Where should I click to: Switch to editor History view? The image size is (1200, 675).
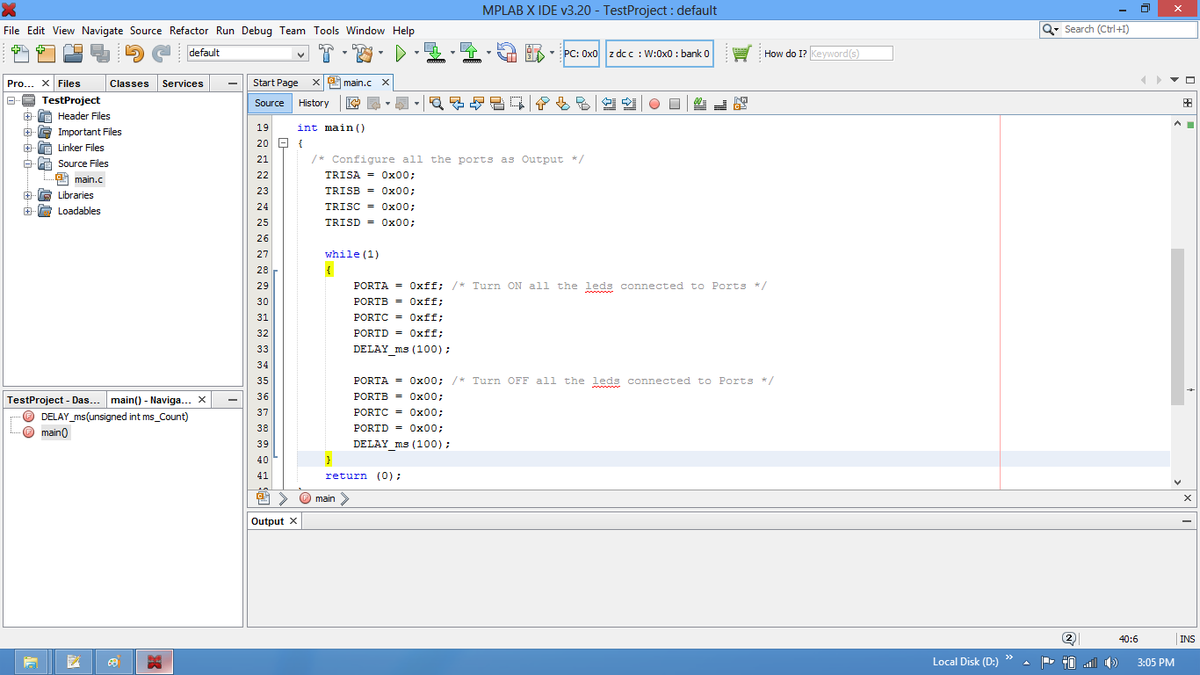point(313,103)
